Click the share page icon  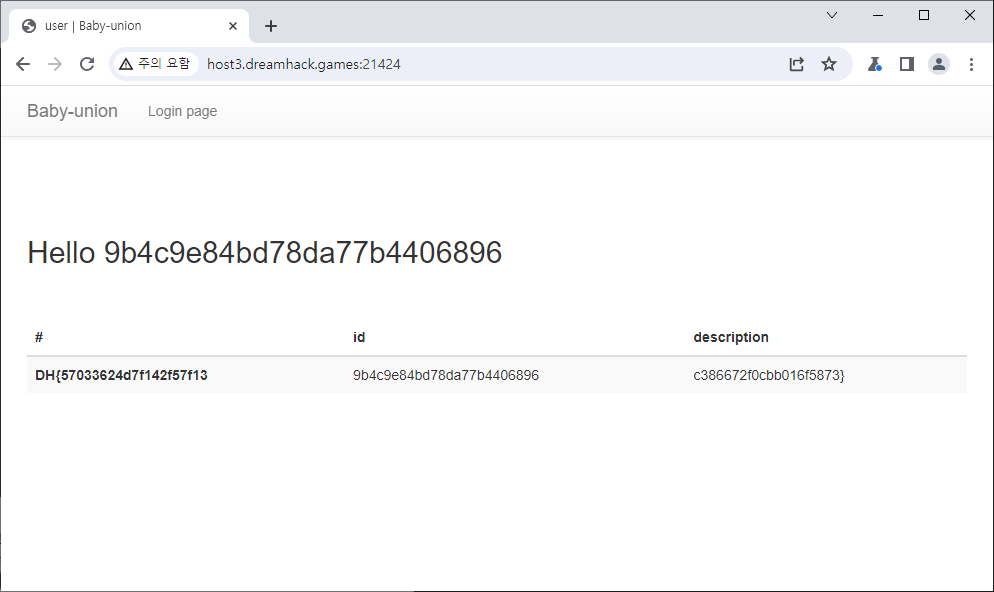pyautogui.click(x=797, y=64)
